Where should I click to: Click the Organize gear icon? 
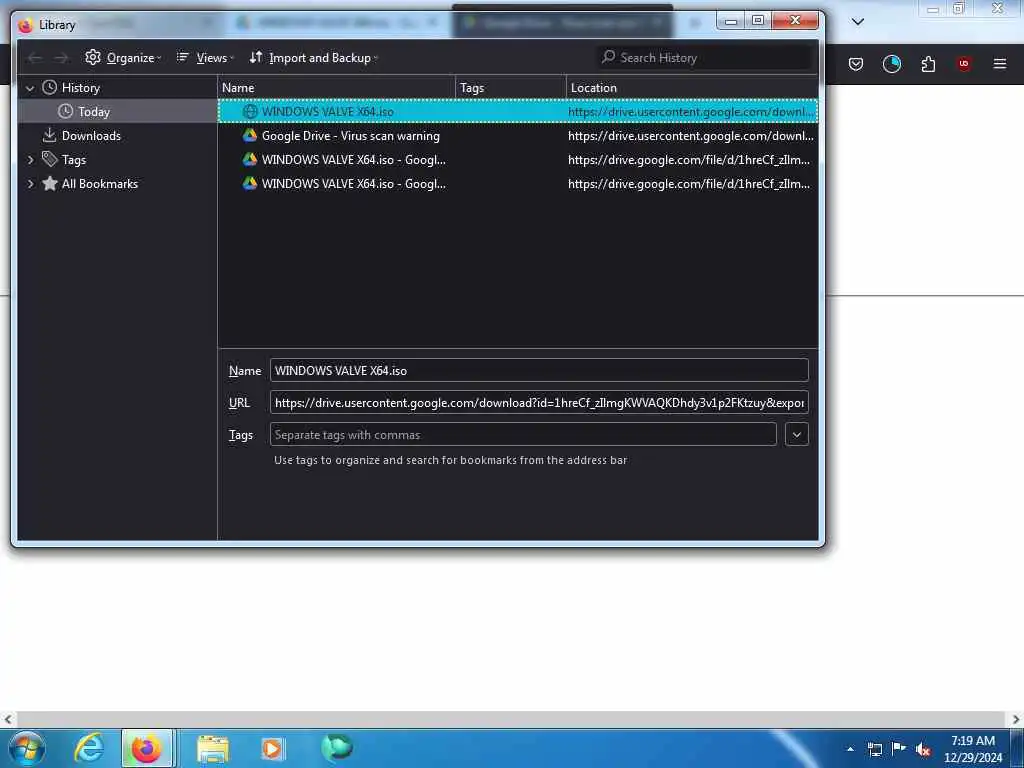93,57
